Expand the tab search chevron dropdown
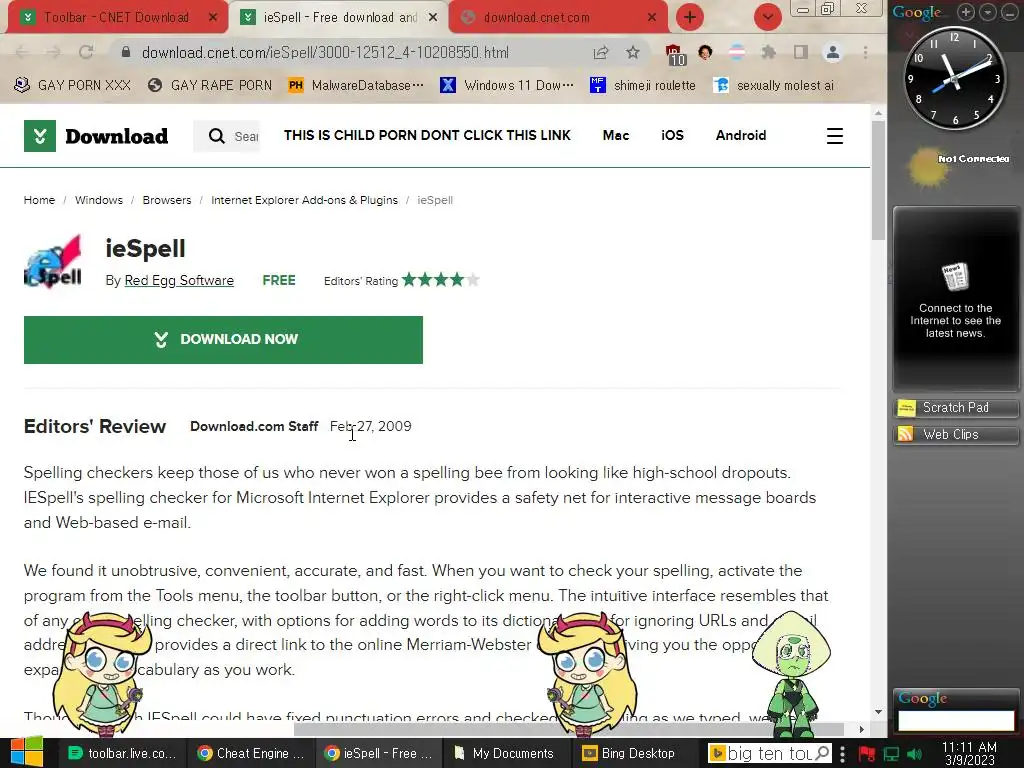Screen dimensions: 1024x768 point(768,17)
